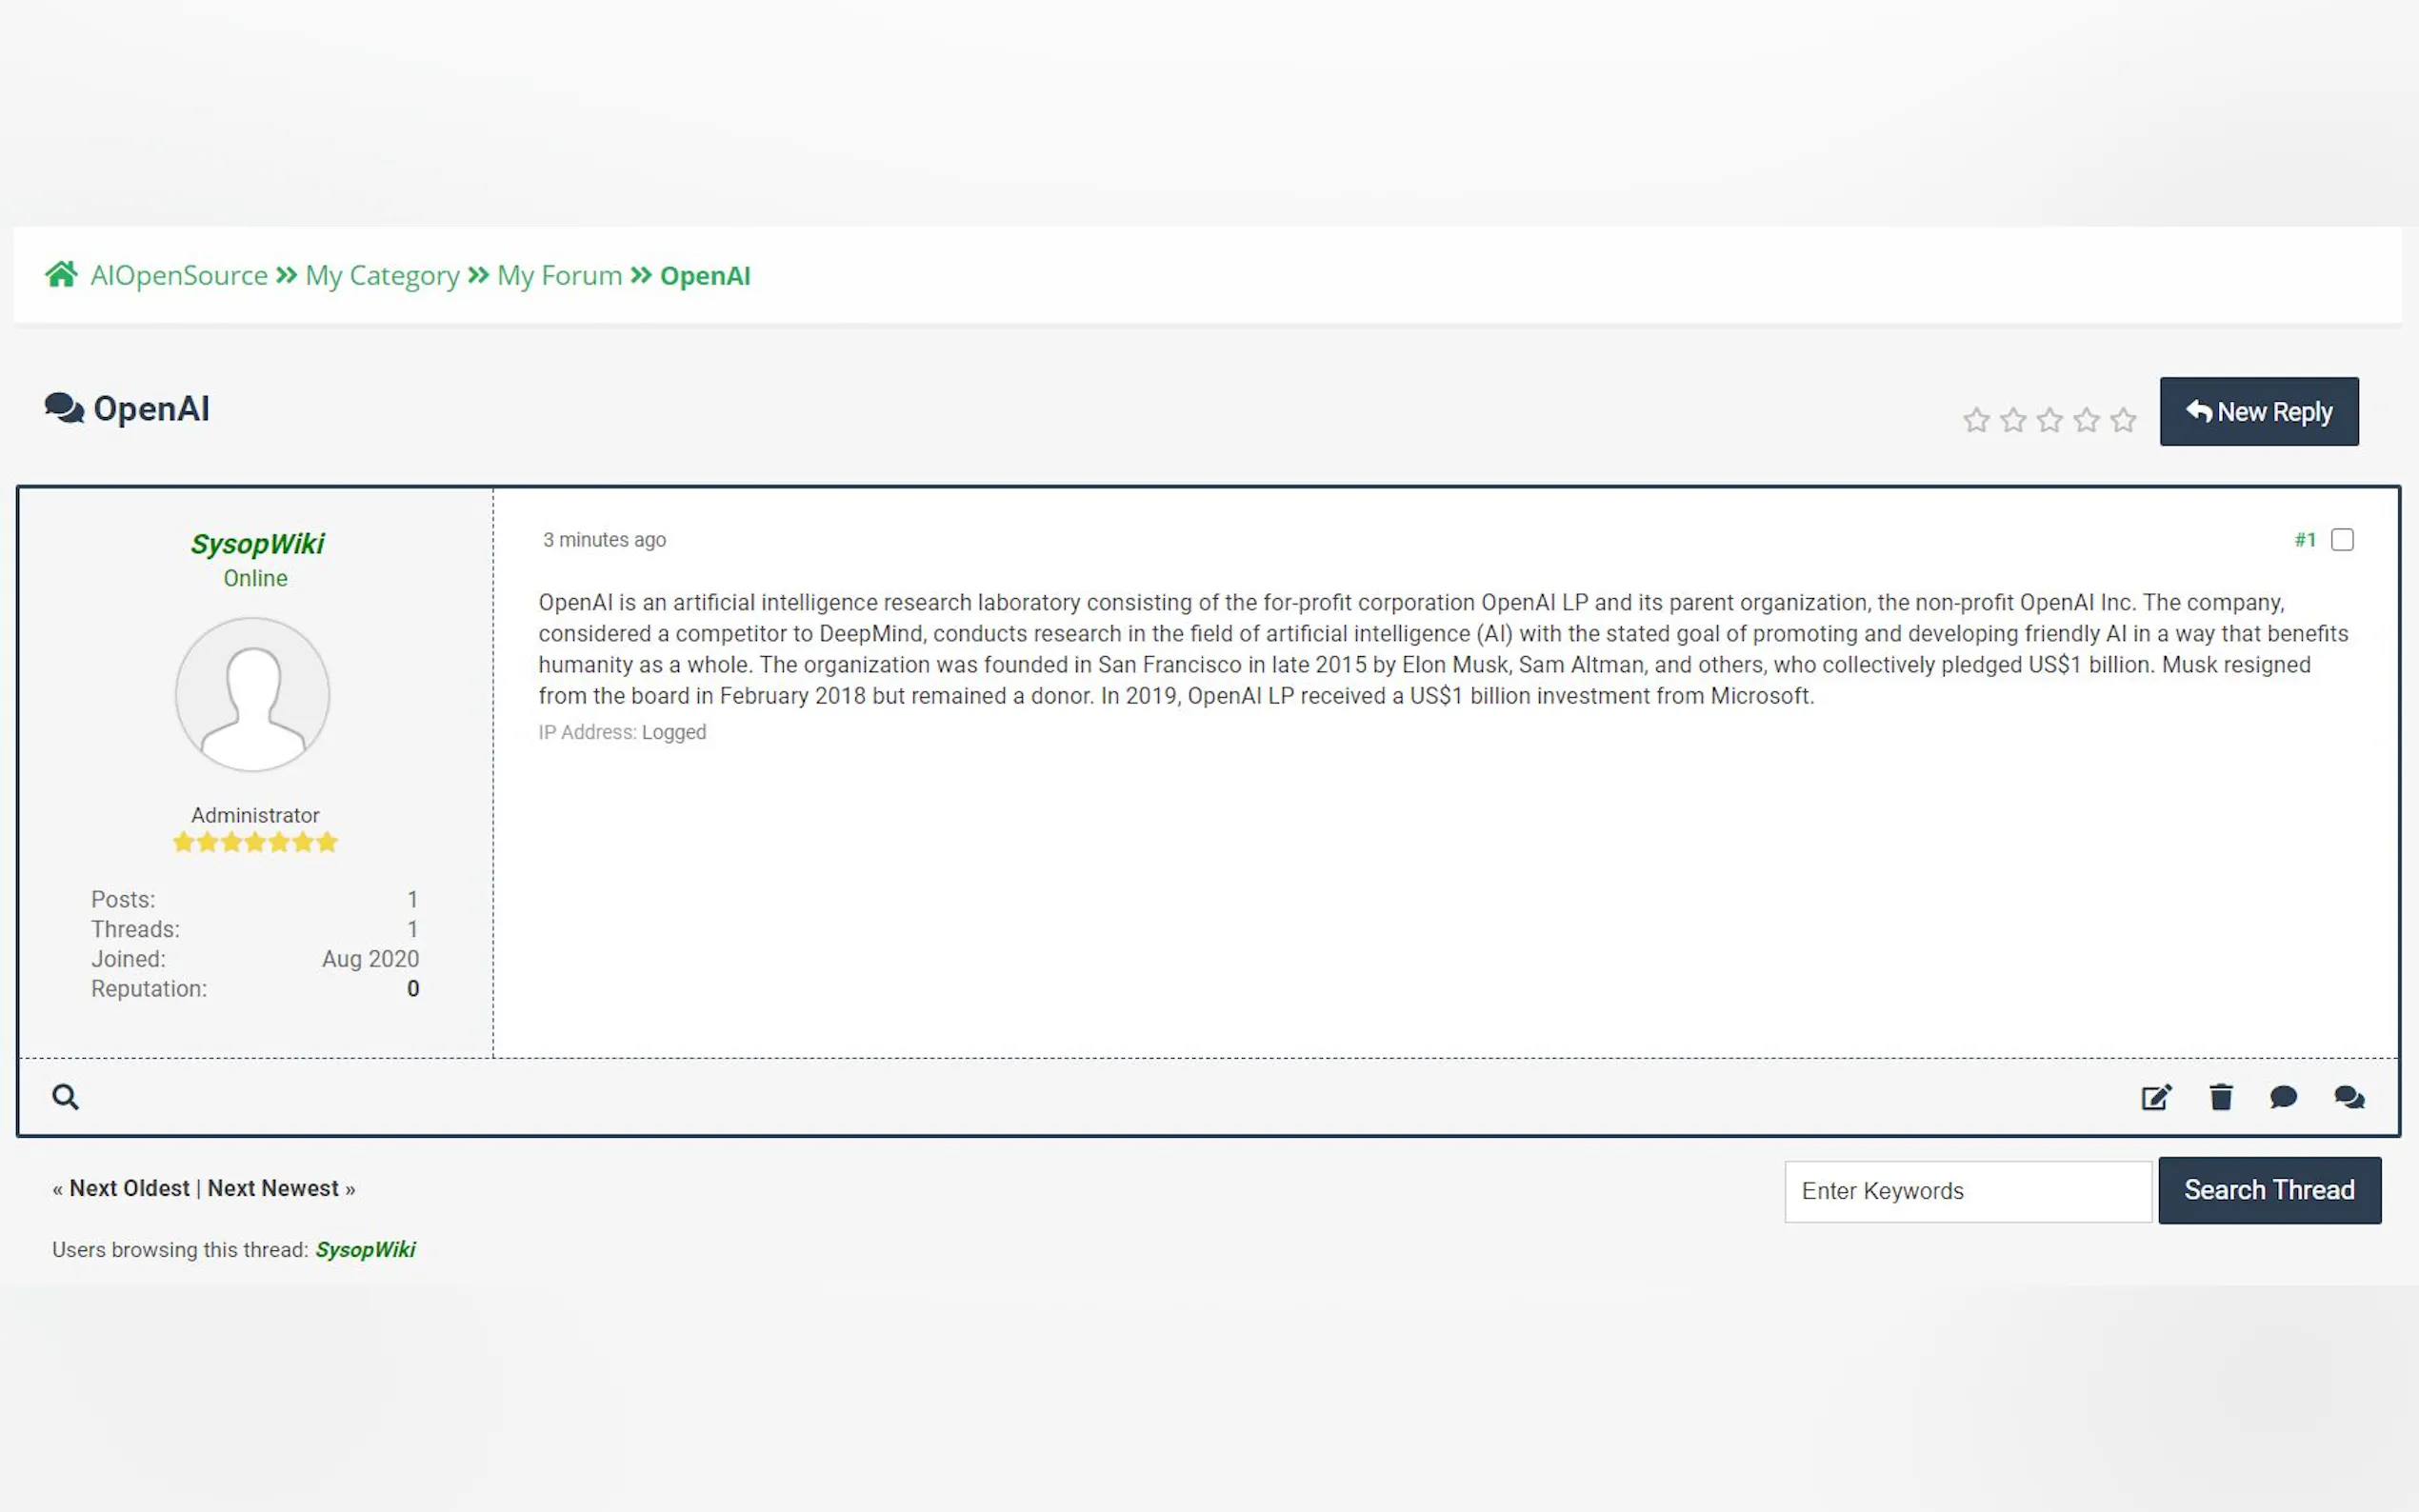Rate thread with third star
2419x1512 pixels.
tap(2050, 420)
